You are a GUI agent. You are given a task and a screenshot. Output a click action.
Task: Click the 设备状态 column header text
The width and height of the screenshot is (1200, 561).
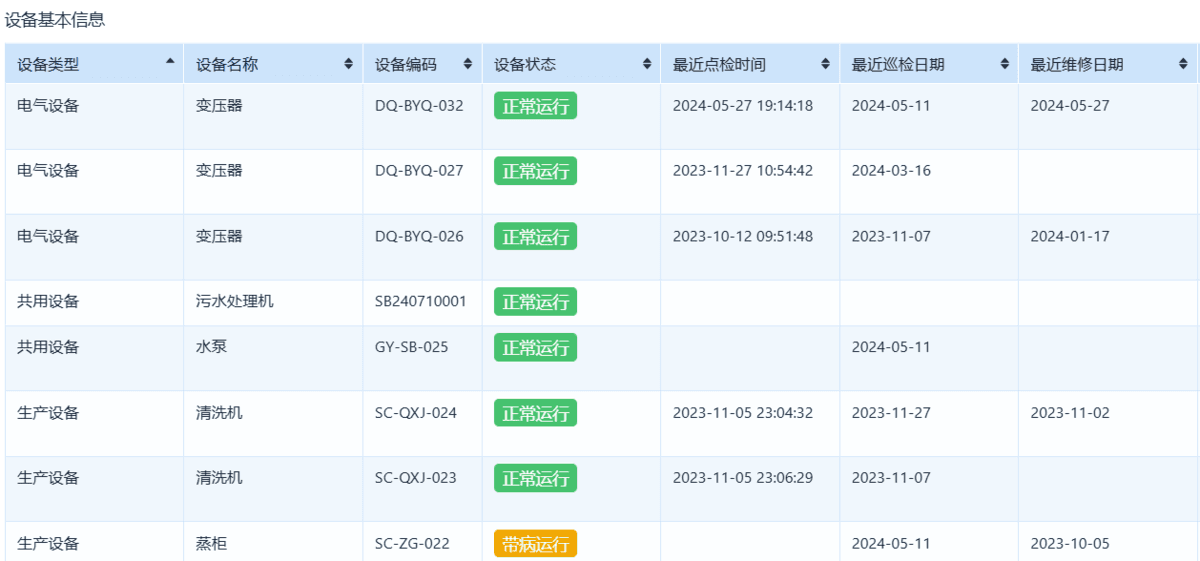pyautogui.click(x=525, y=64)
